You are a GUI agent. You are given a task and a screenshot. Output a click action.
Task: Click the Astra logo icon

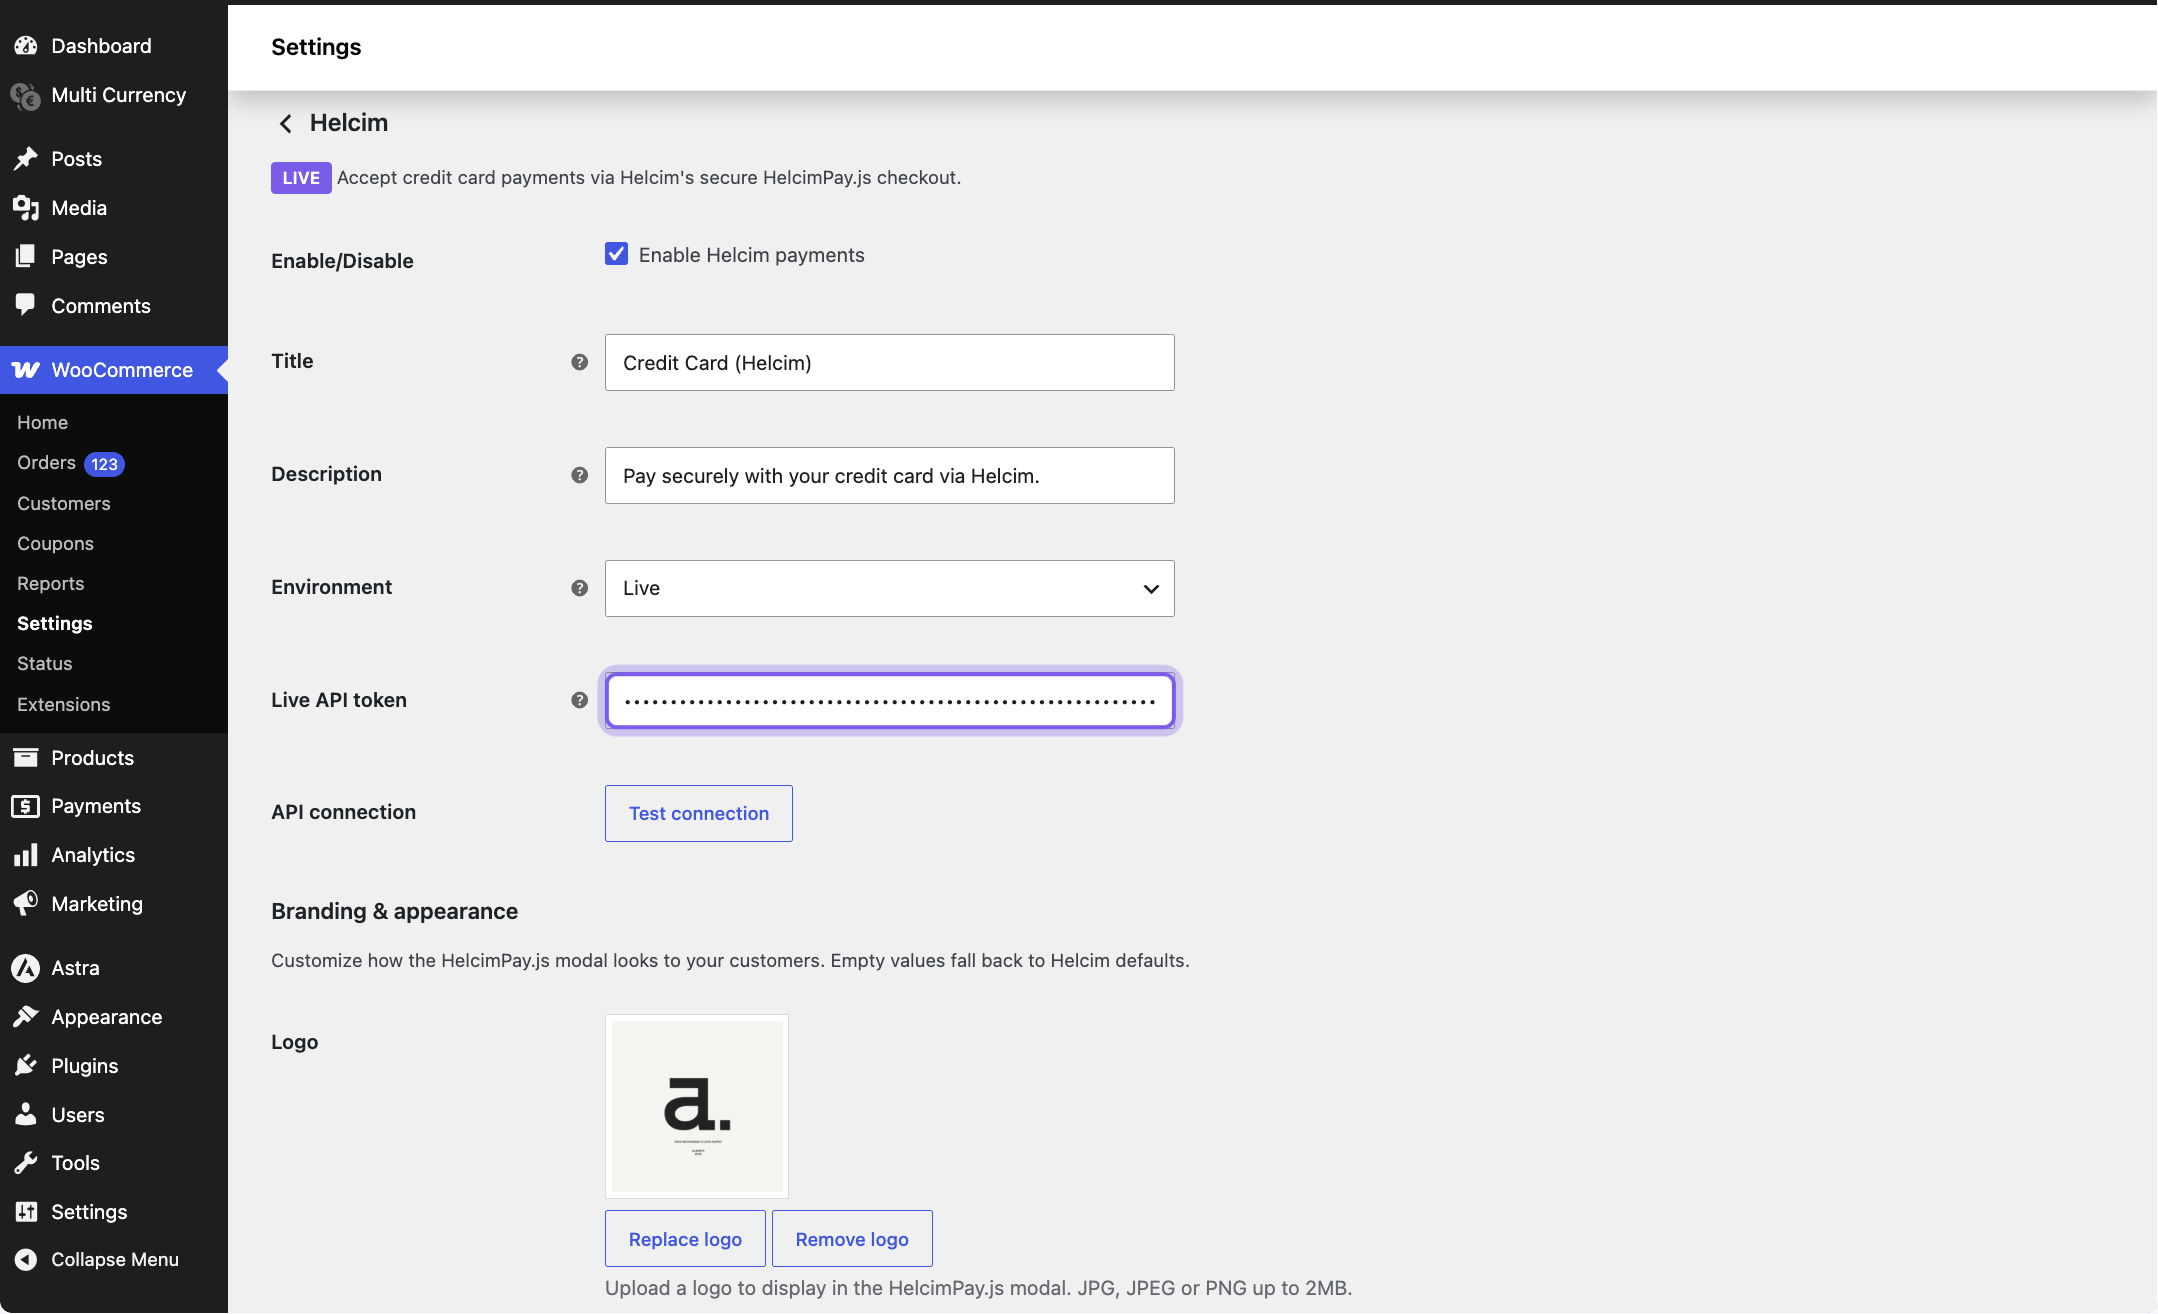tap(26, 968)
